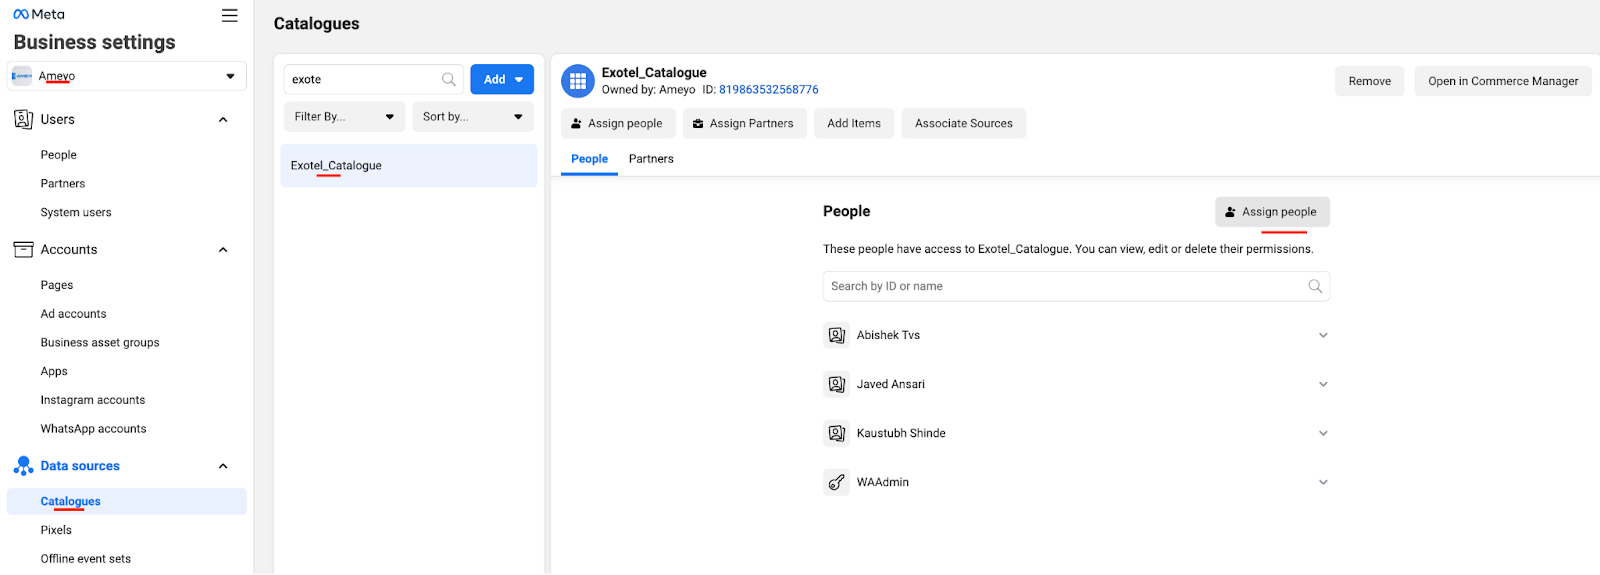Click the Javed Ansari person icon
The width and height of the screenshot is (1600, 575).
pyautogui.click(x=837, y=384)
